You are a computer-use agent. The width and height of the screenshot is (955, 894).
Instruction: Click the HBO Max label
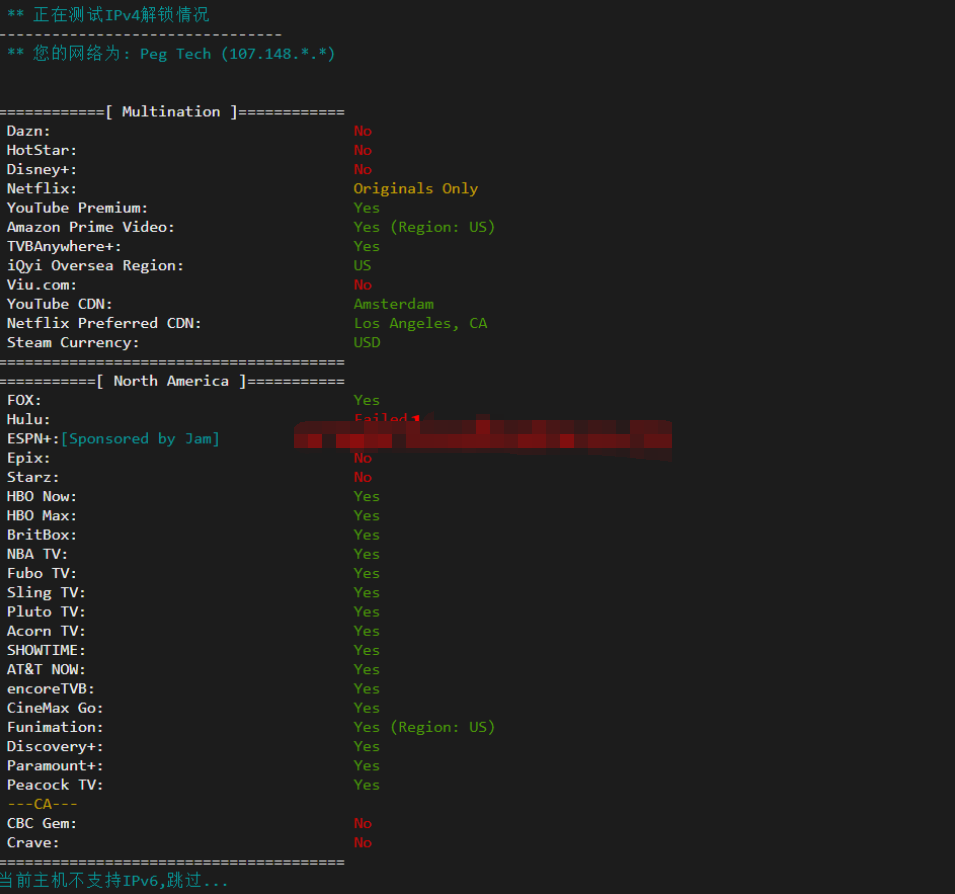pyautogui.click(x=42, y=516)
